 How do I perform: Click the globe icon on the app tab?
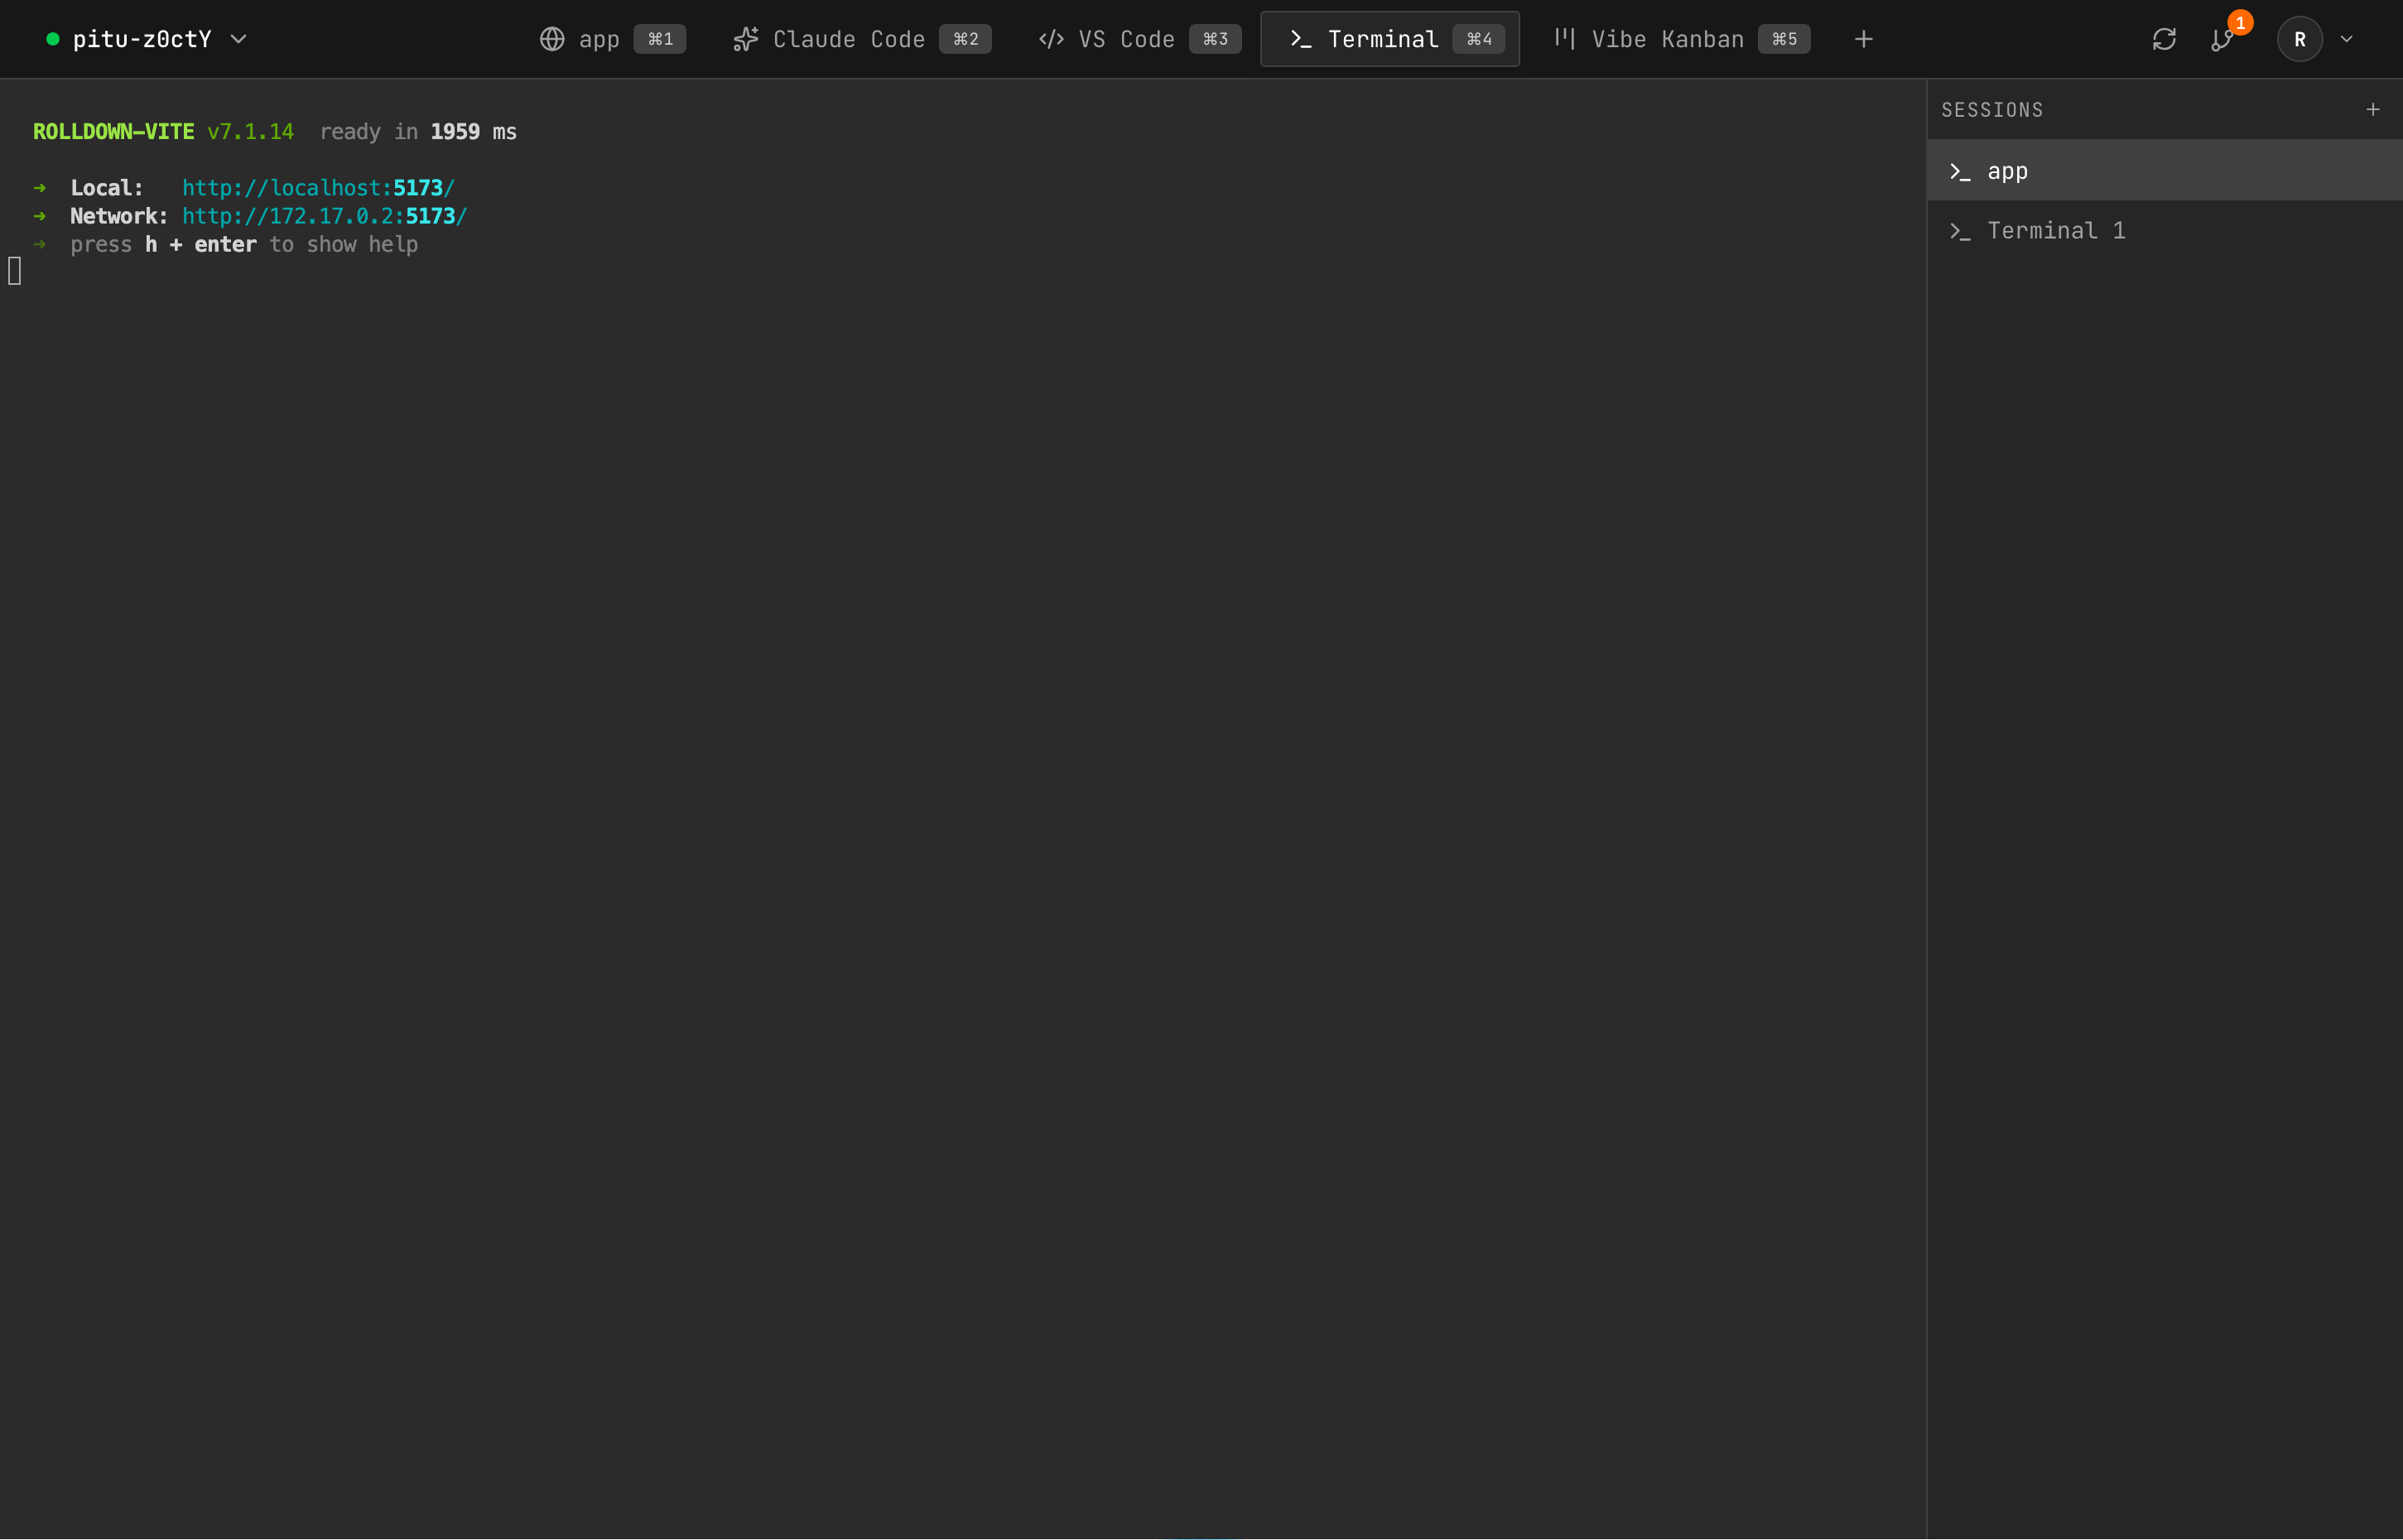pos(553,39)
